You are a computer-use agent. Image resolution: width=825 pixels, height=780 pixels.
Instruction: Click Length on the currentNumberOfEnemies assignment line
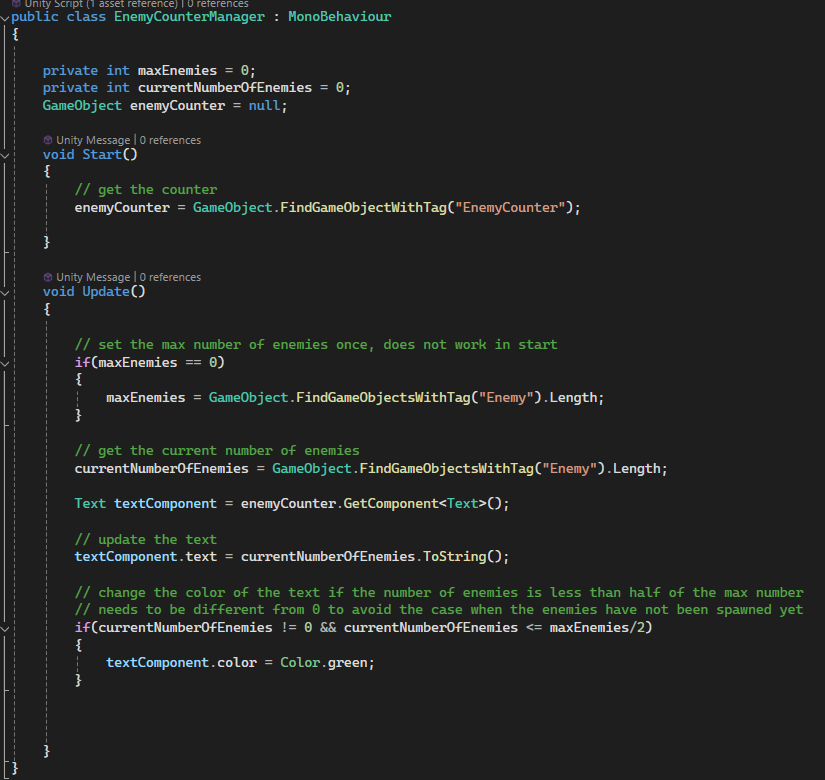[x=637, y=468]
